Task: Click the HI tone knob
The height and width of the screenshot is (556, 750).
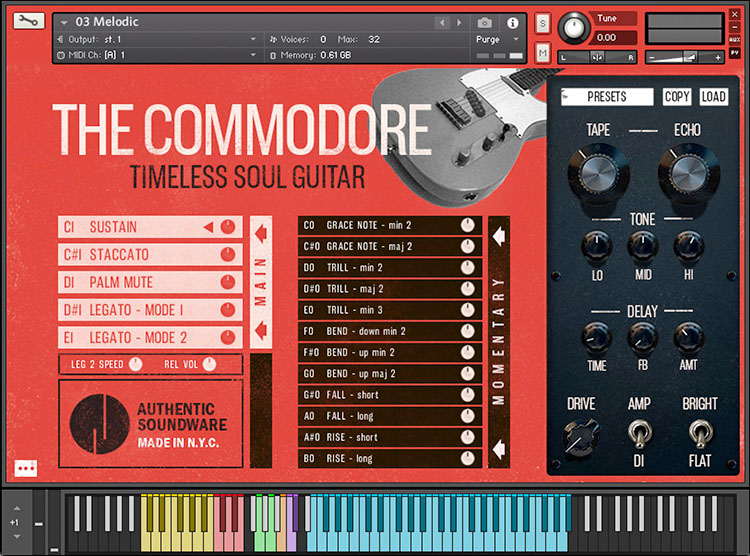Action: coord(689,246)
